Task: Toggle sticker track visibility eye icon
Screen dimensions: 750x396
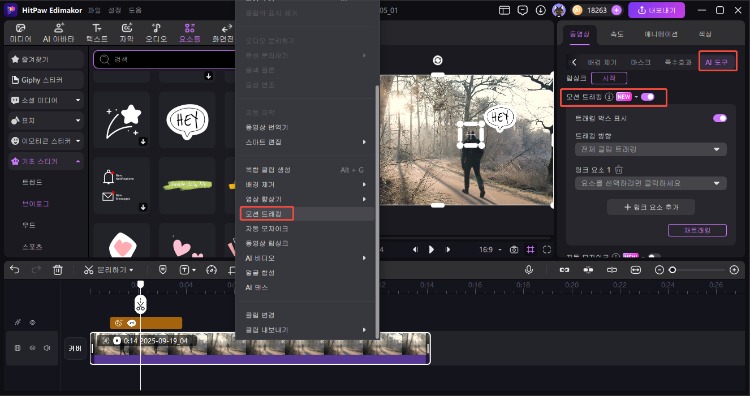Action: [33, 322]
